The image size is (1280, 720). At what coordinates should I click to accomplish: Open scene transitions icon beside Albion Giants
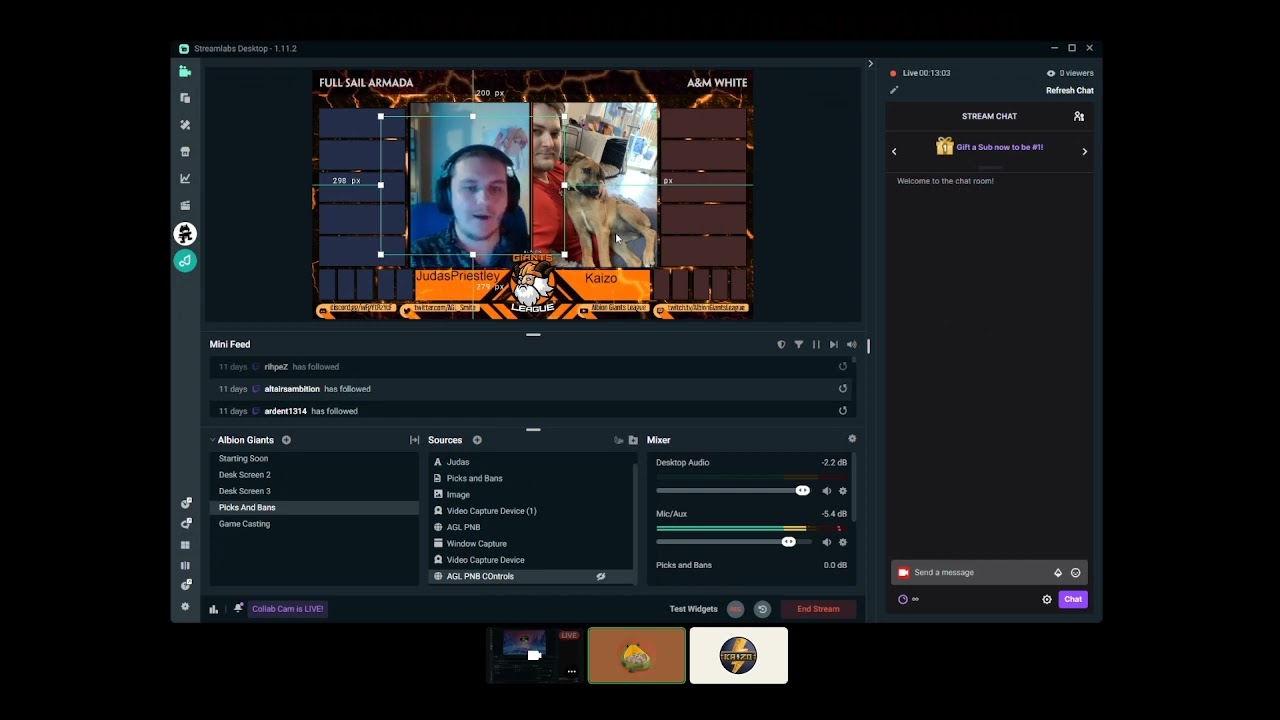(x=414, y=440)
